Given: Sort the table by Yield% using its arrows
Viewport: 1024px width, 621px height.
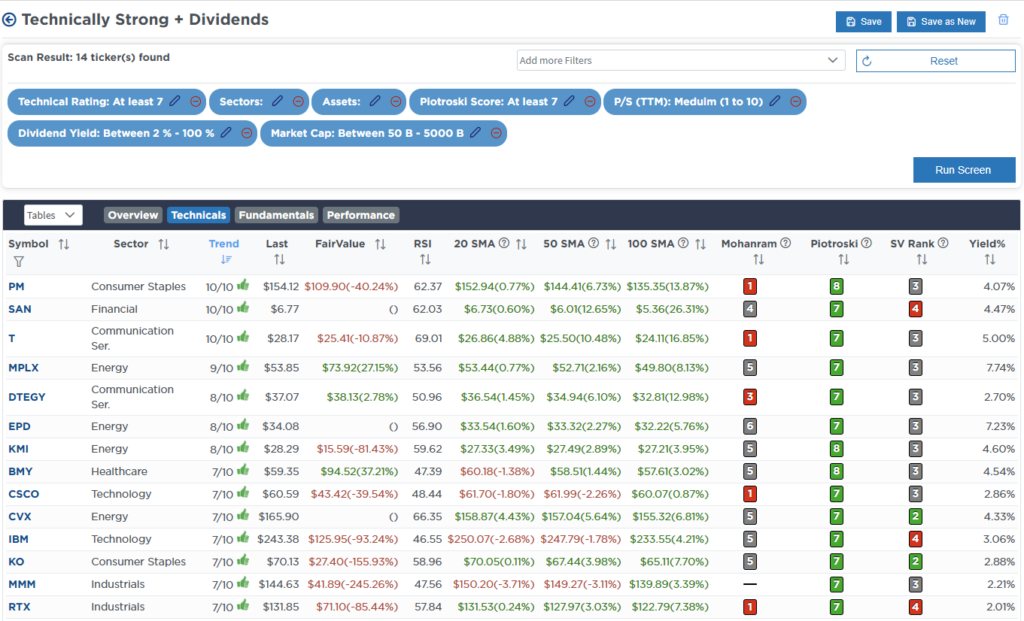Looking at the screenshot, I should (989, 258).
